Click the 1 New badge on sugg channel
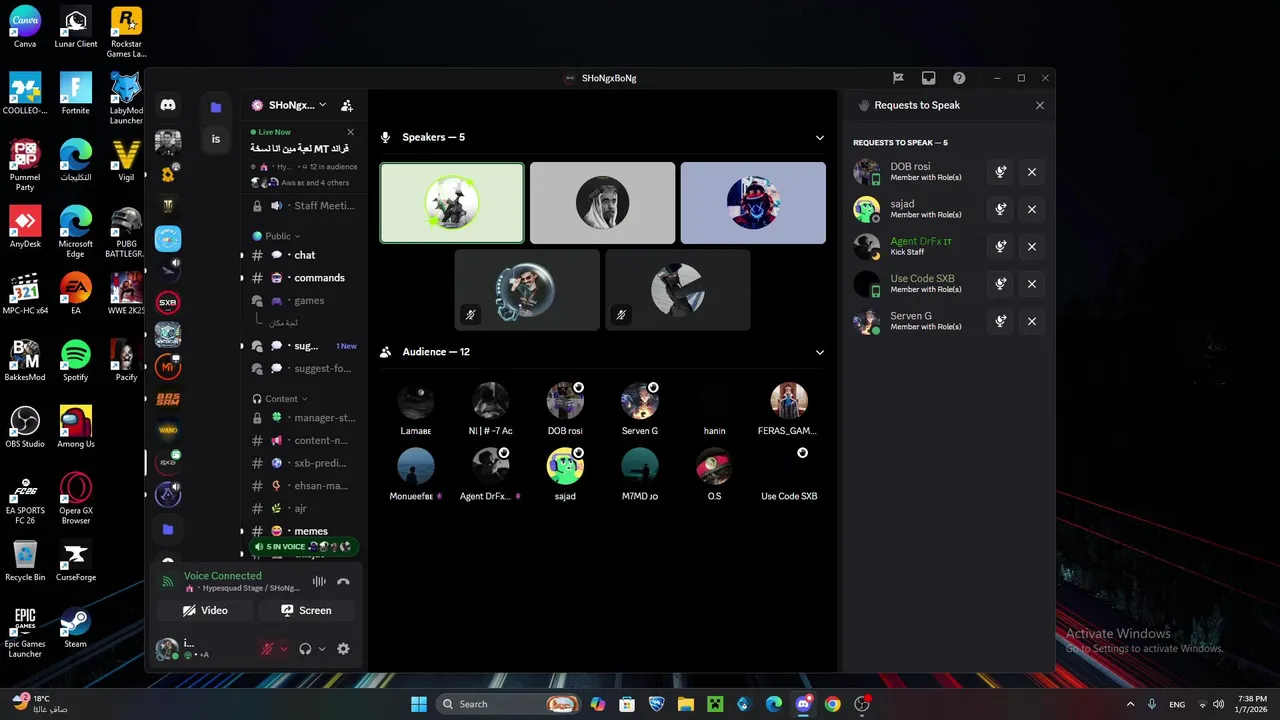 click(346, 346)
